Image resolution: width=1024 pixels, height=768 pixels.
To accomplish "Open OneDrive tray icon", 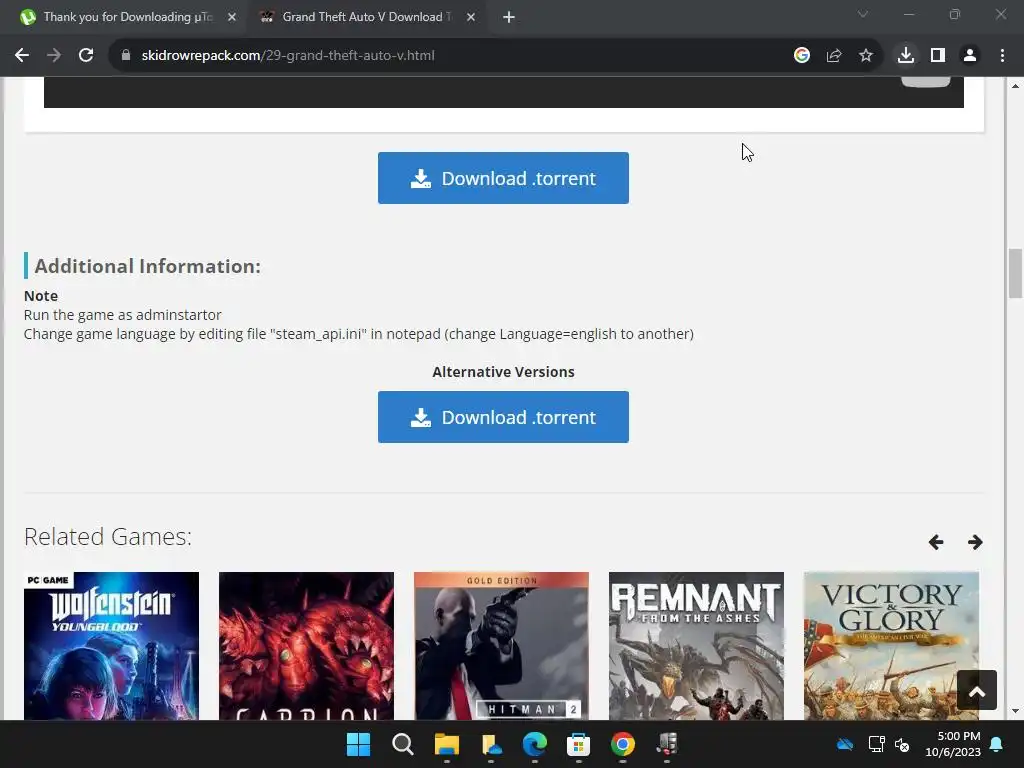I will coord(845,744).
